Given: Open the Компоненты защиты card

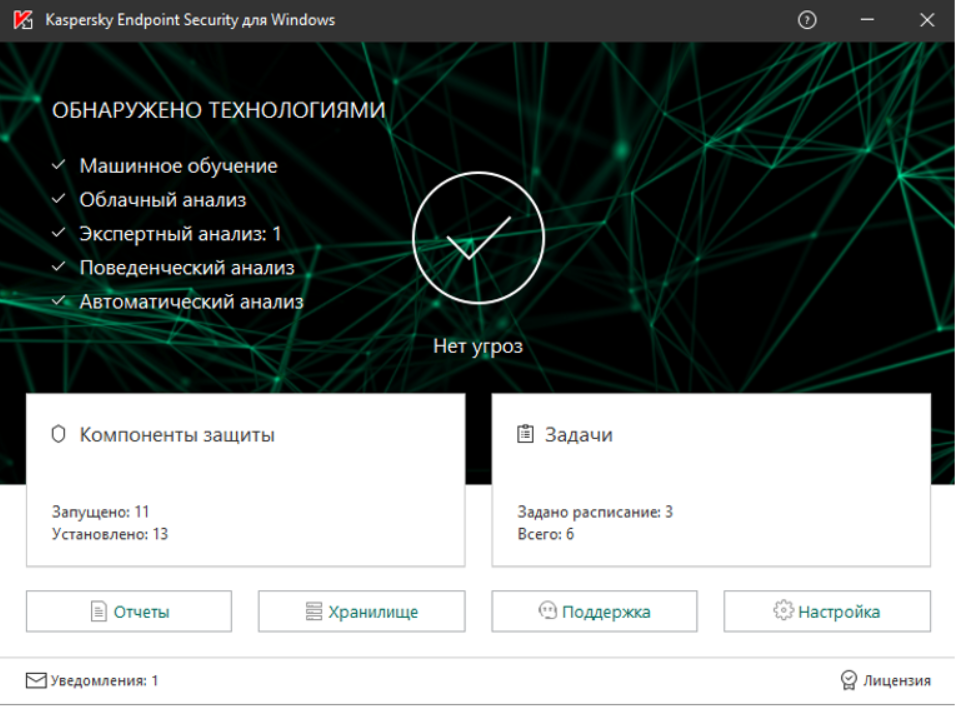Looking at the screenshot, I should coord(246,480).
